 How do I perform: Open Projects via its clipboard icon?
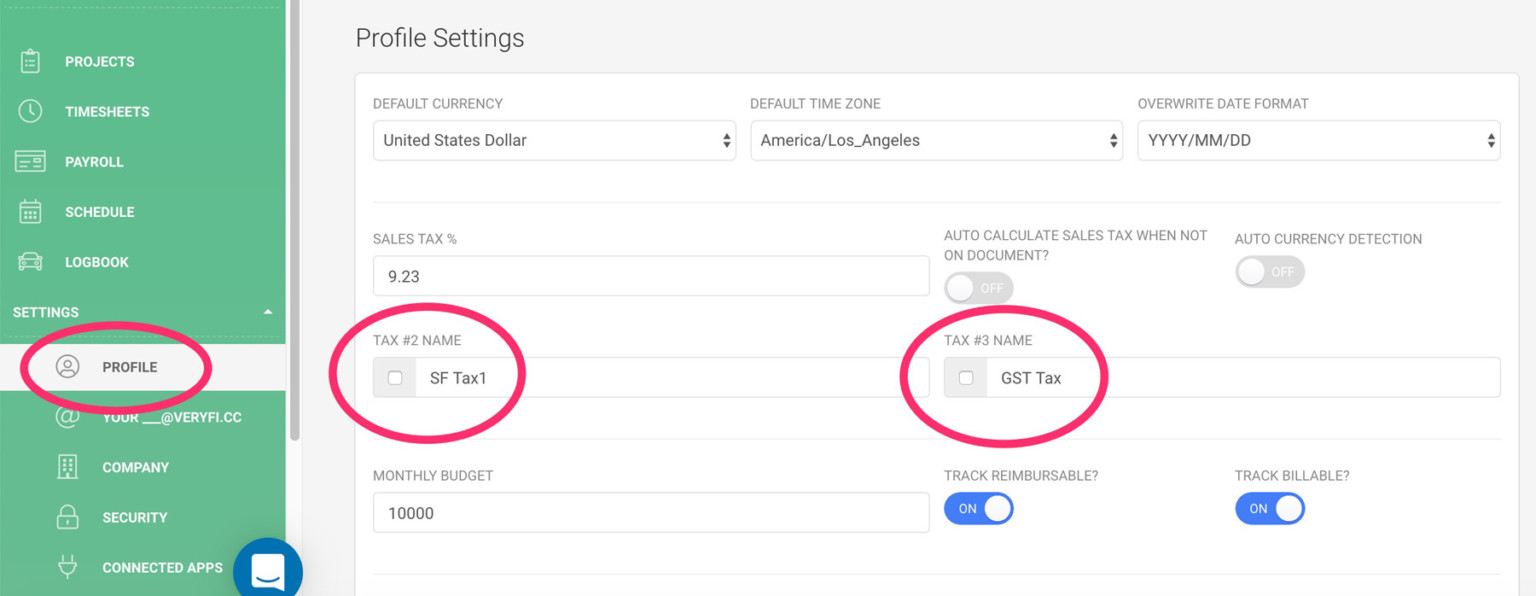[30, 61]
